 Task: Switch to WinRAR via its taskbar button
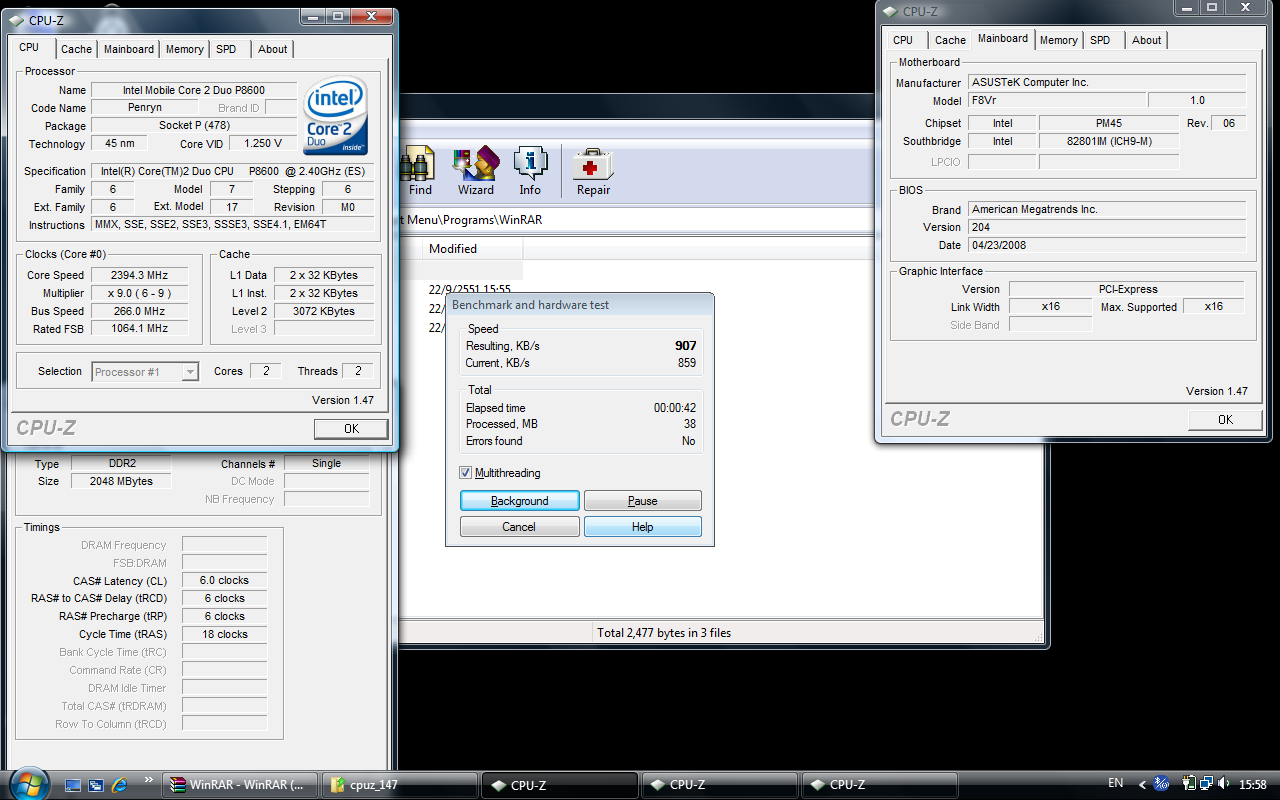click(240, 785)
